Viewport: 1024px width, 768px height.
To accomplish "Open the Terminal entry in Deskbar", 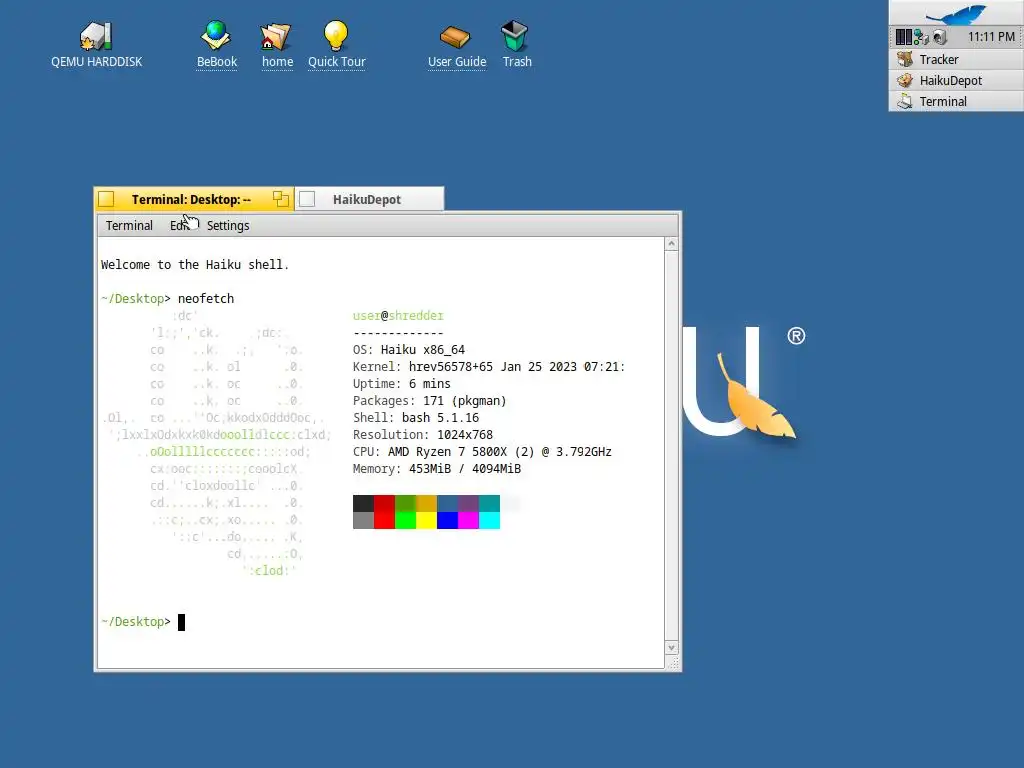I will pyautogui.click(x=956, y=101).
